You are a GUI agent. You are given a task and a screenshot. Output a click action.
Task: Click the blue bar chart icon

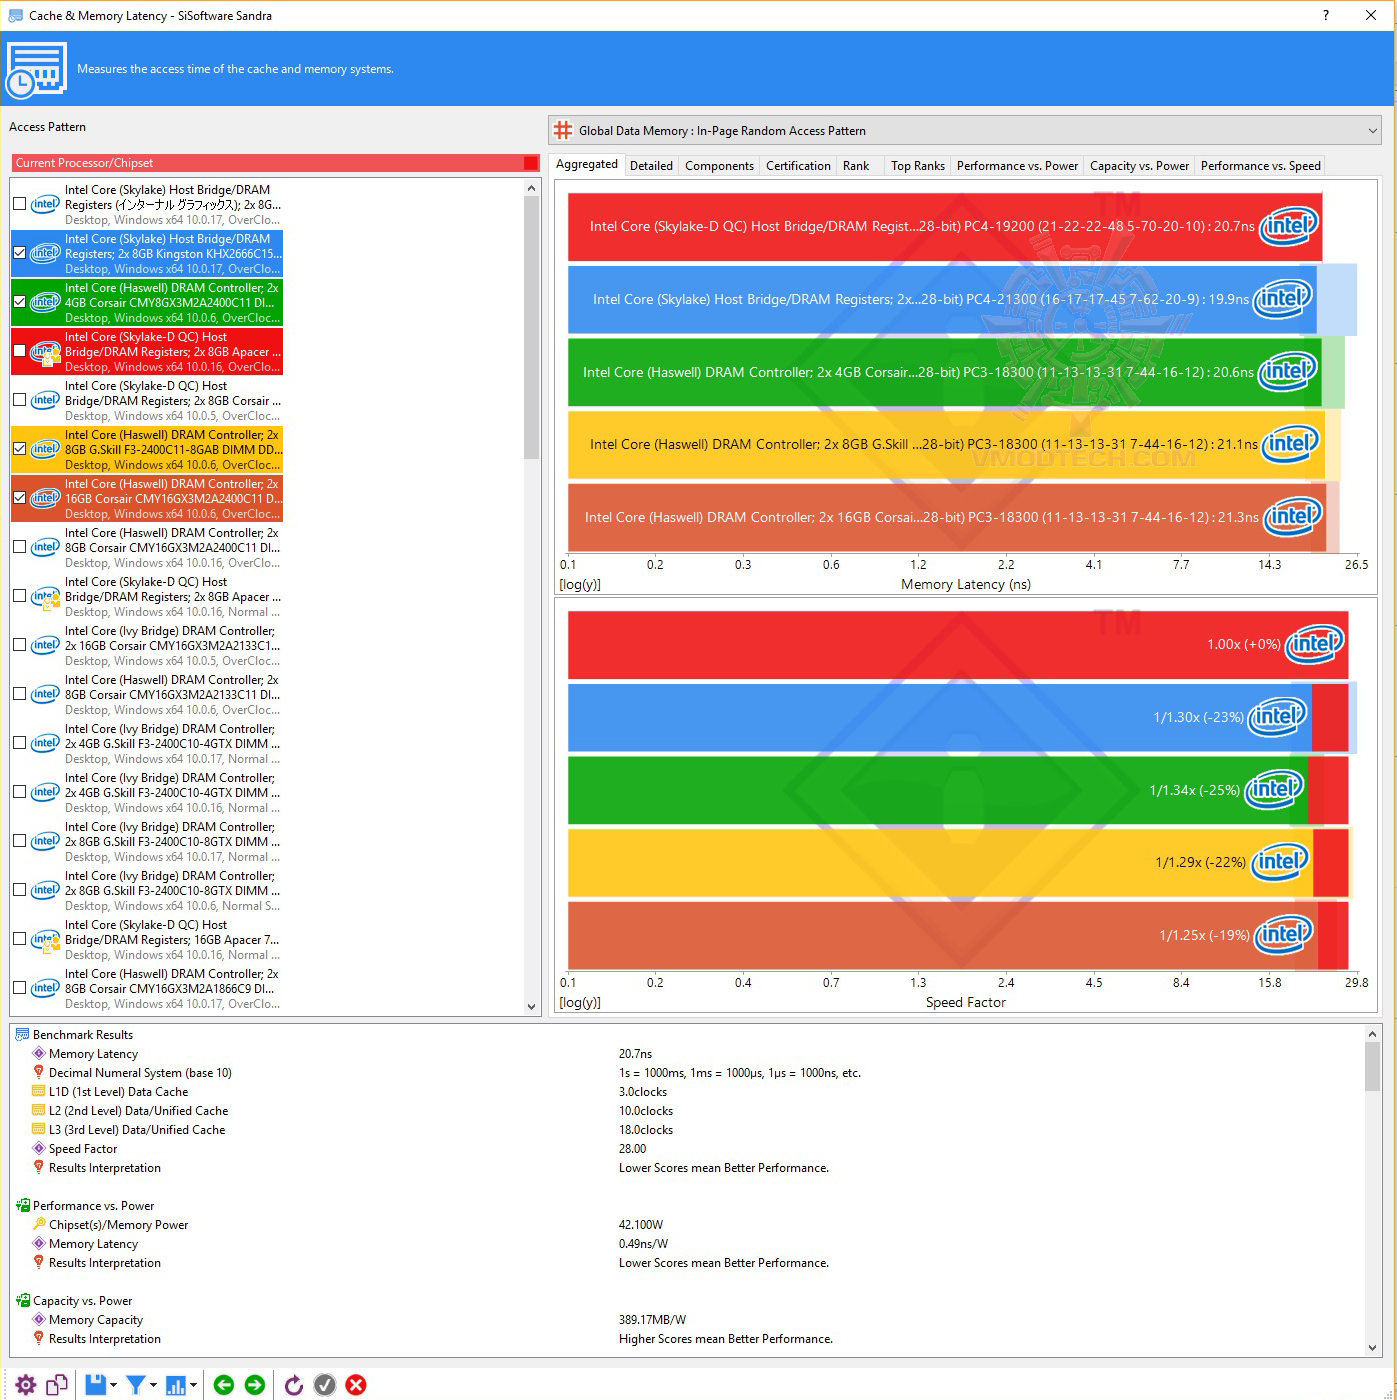(176, 1384)
